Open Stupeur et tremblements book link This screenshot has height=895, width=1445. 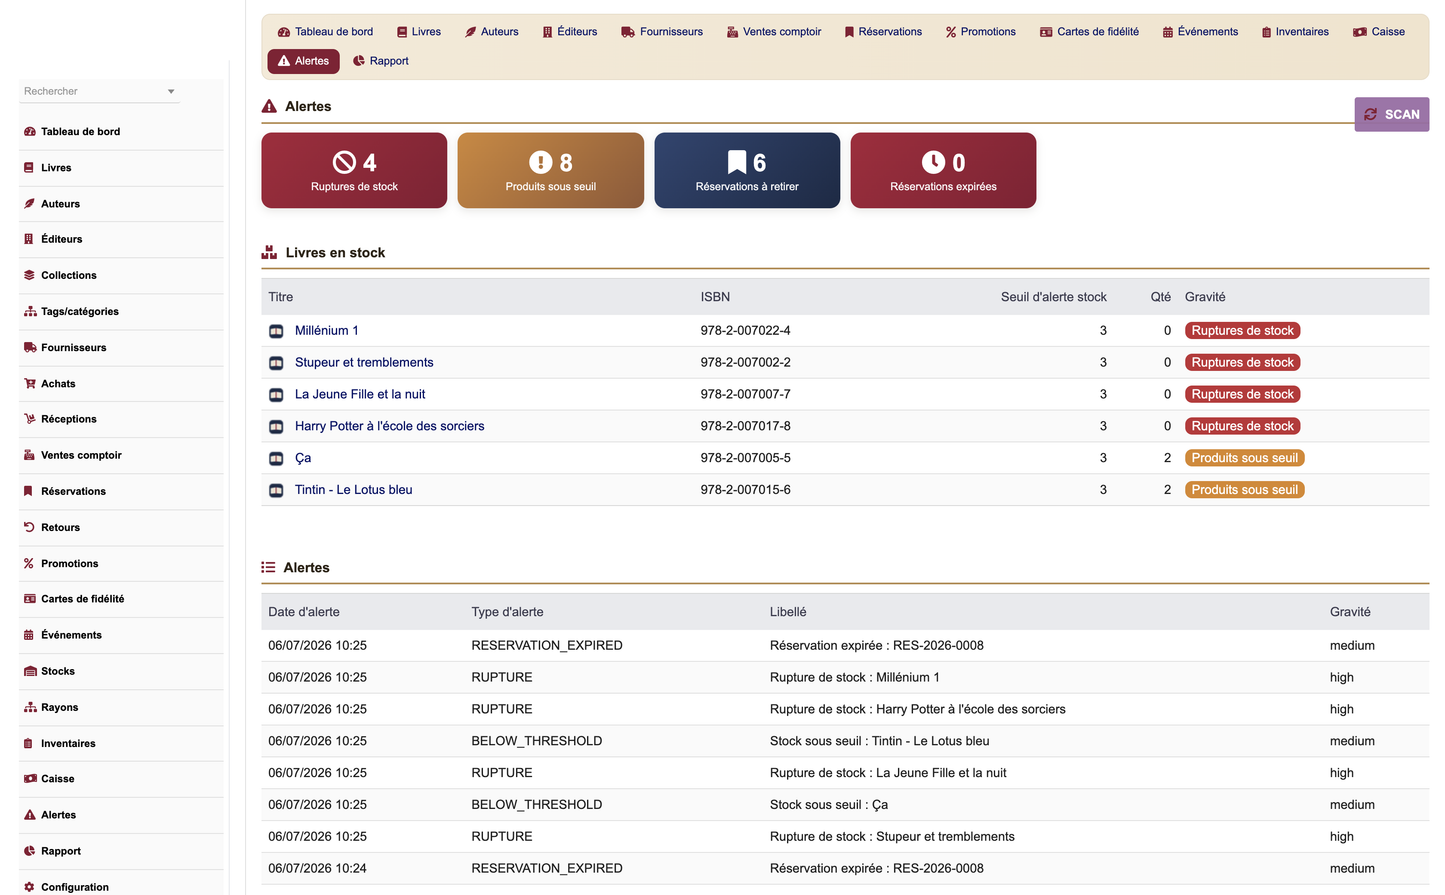364,363
